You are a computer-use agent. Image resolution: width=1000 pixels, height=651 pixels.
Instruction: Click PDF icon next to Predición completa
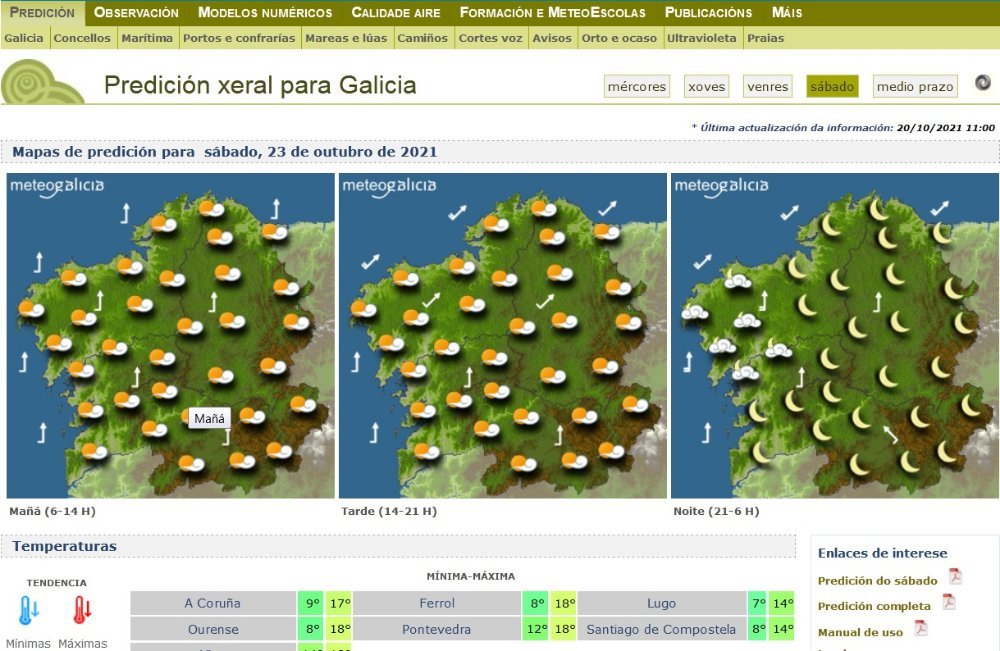pyautogui.click(x=949, y=602)
